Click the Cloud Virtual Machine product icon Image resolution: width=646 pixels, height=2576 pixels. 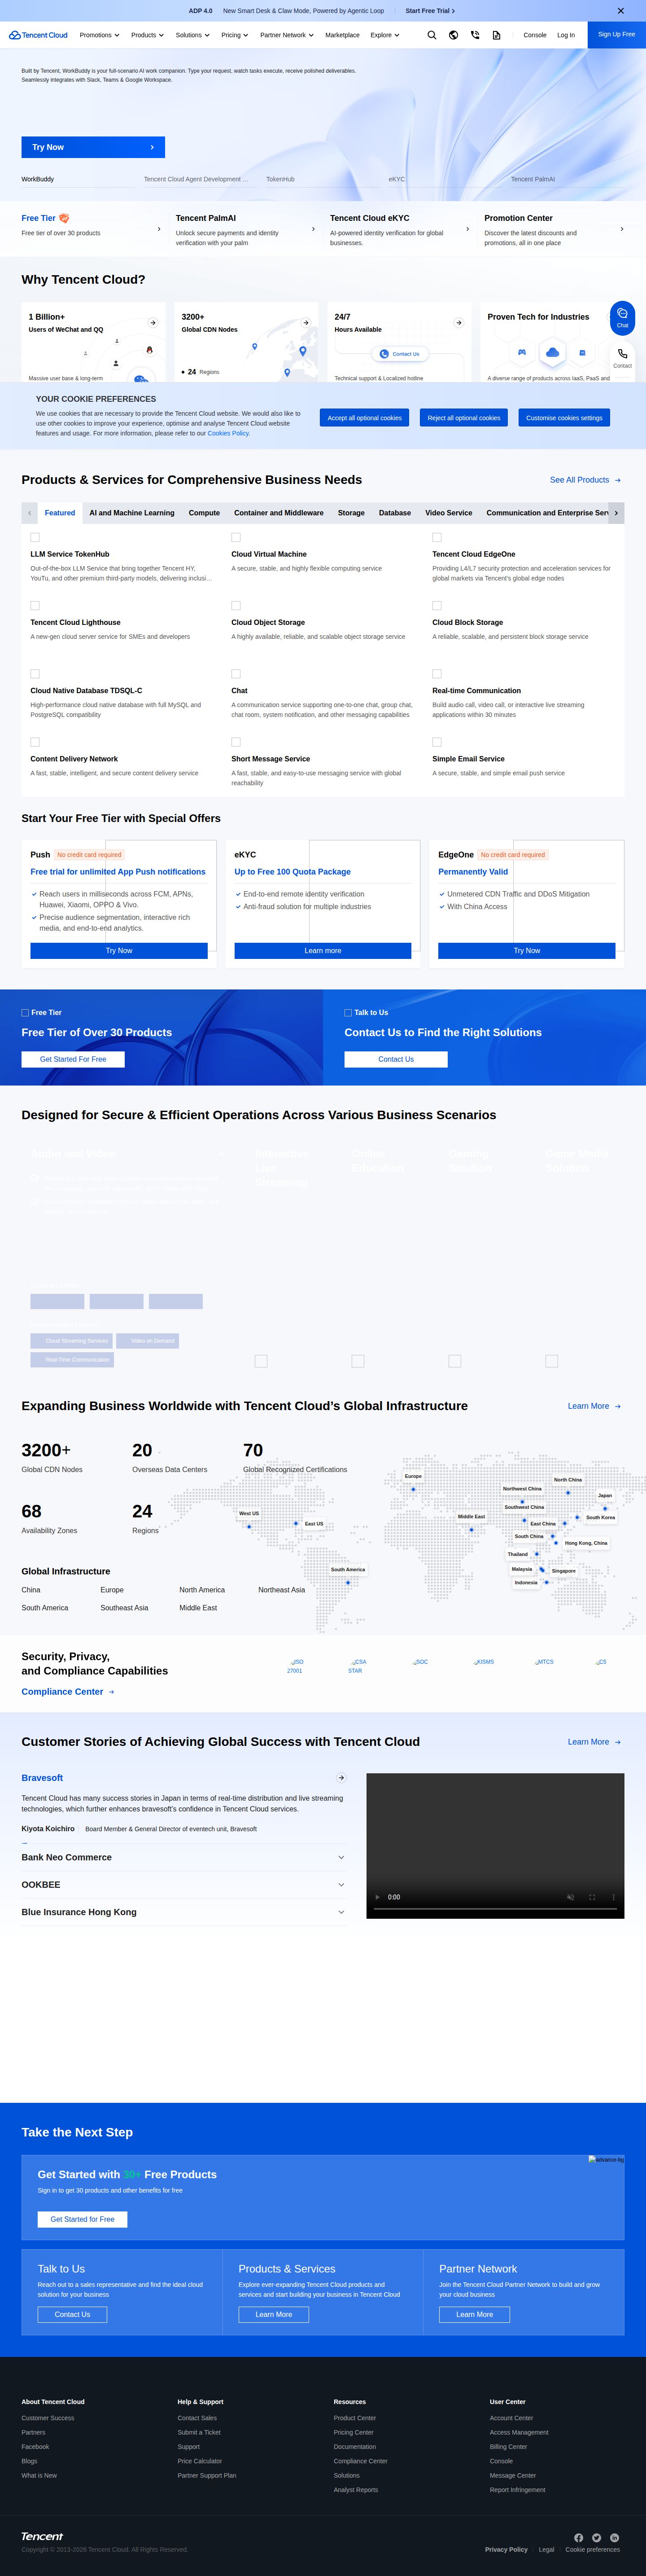(236, 537)
